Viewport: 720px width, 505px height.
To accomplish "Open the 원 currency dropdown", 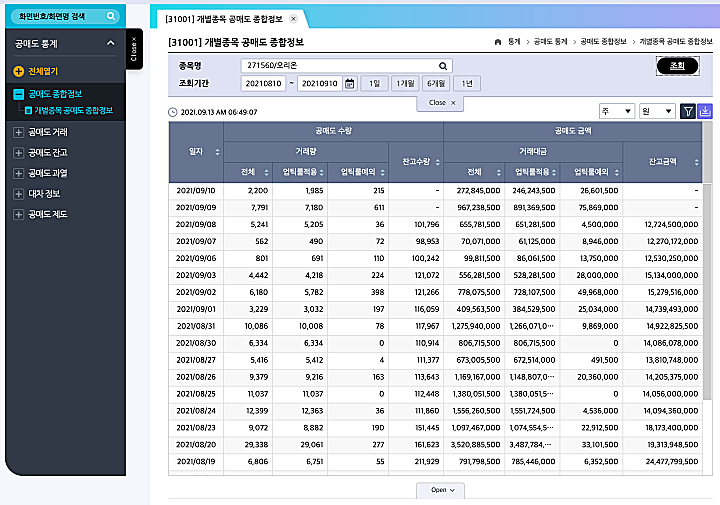I will click(x=657, y=111).
